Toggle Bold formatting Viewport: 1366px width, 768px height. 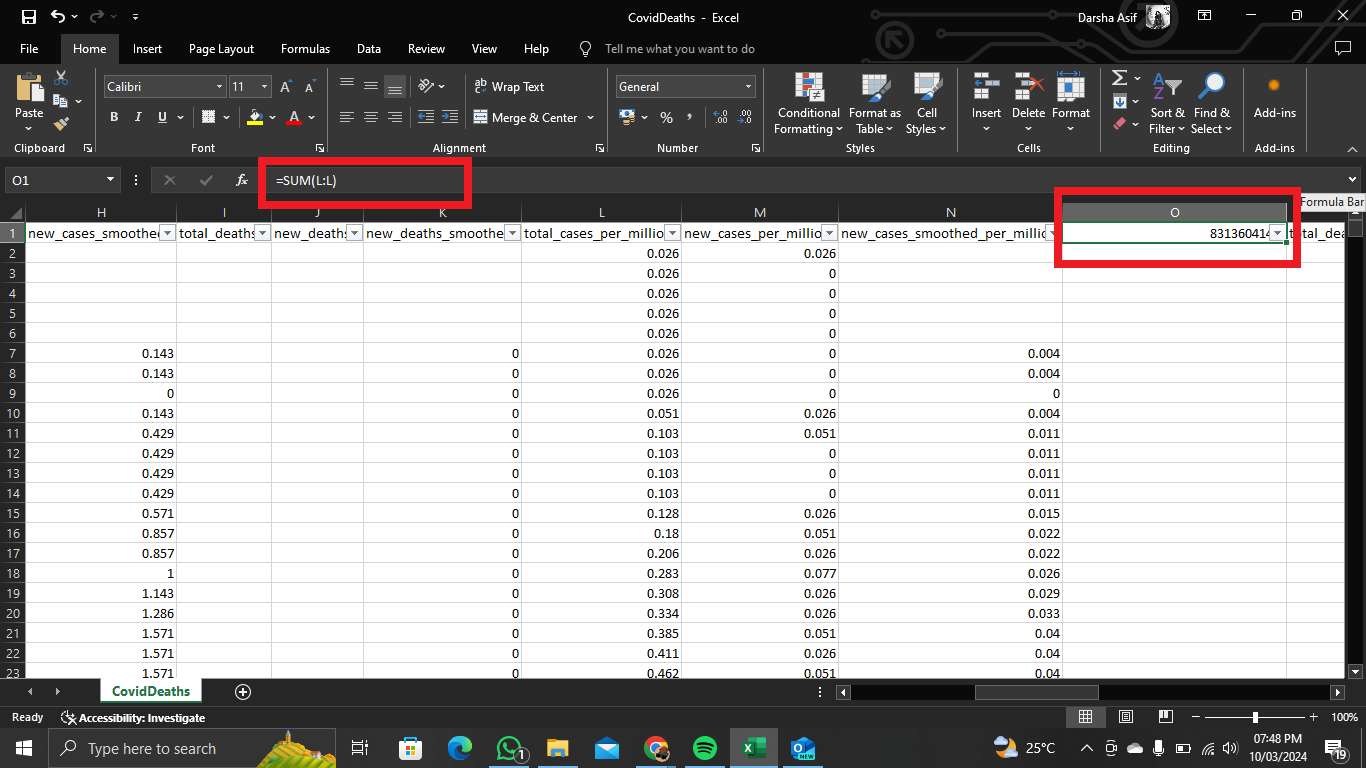pos(114,118)
